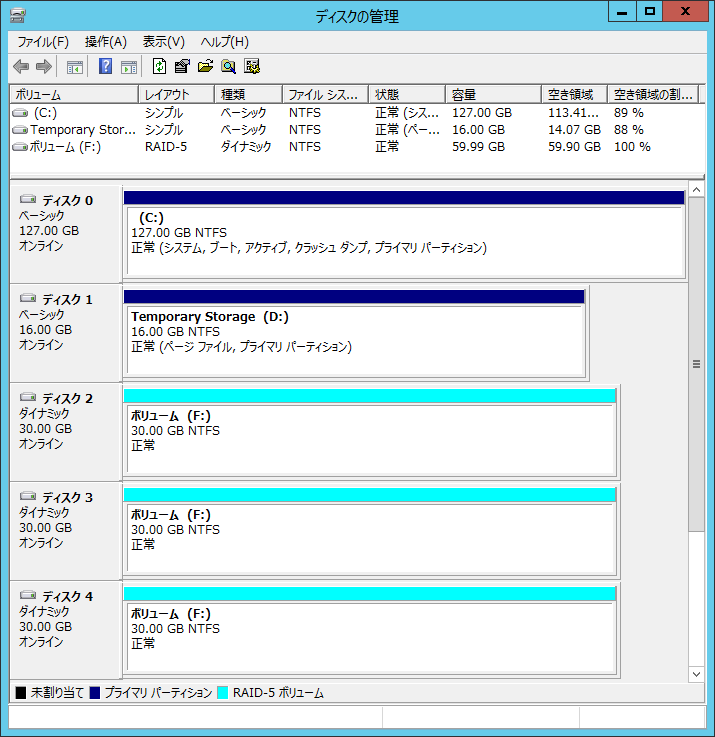Image resolution: width=715 pixels, height=737 pixels.
Task: Minimize the ディスクの管理 window
Action: click(622, 11)
